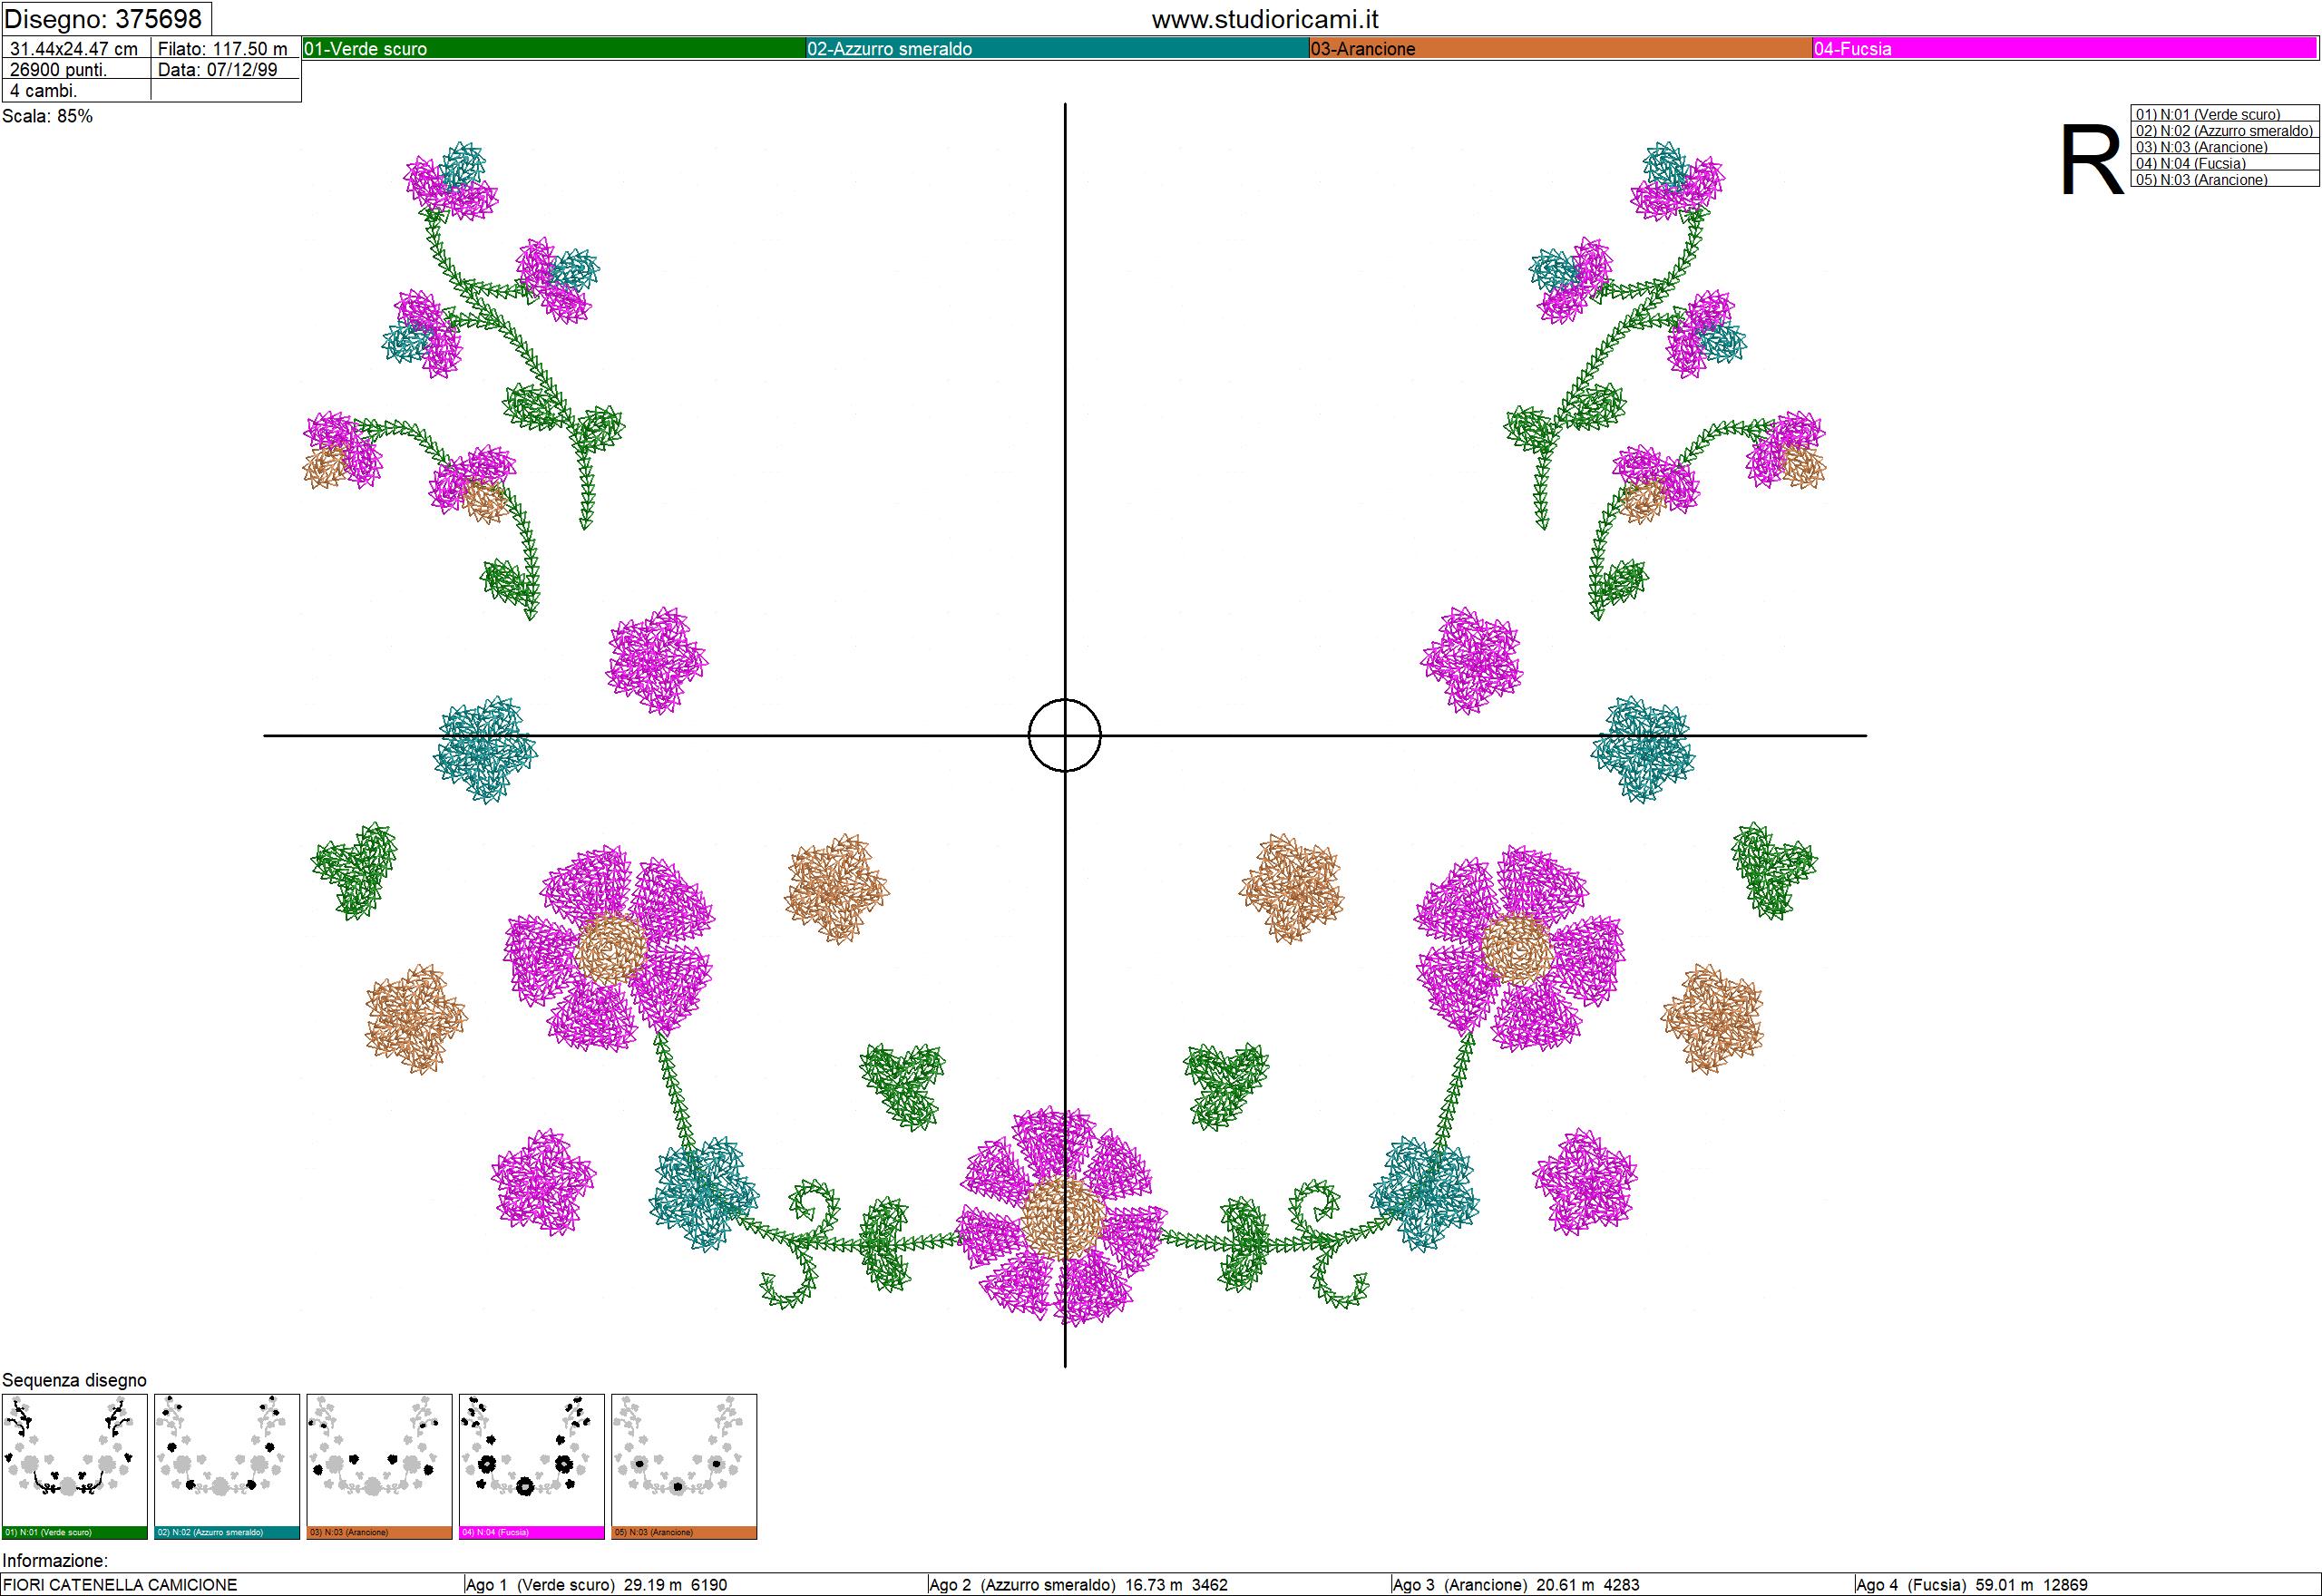This screenshot has height=1596, width=2322.
Task: Open the www.studioricami.it website link
Action: pyautogui.click(x=1265, y=19)
